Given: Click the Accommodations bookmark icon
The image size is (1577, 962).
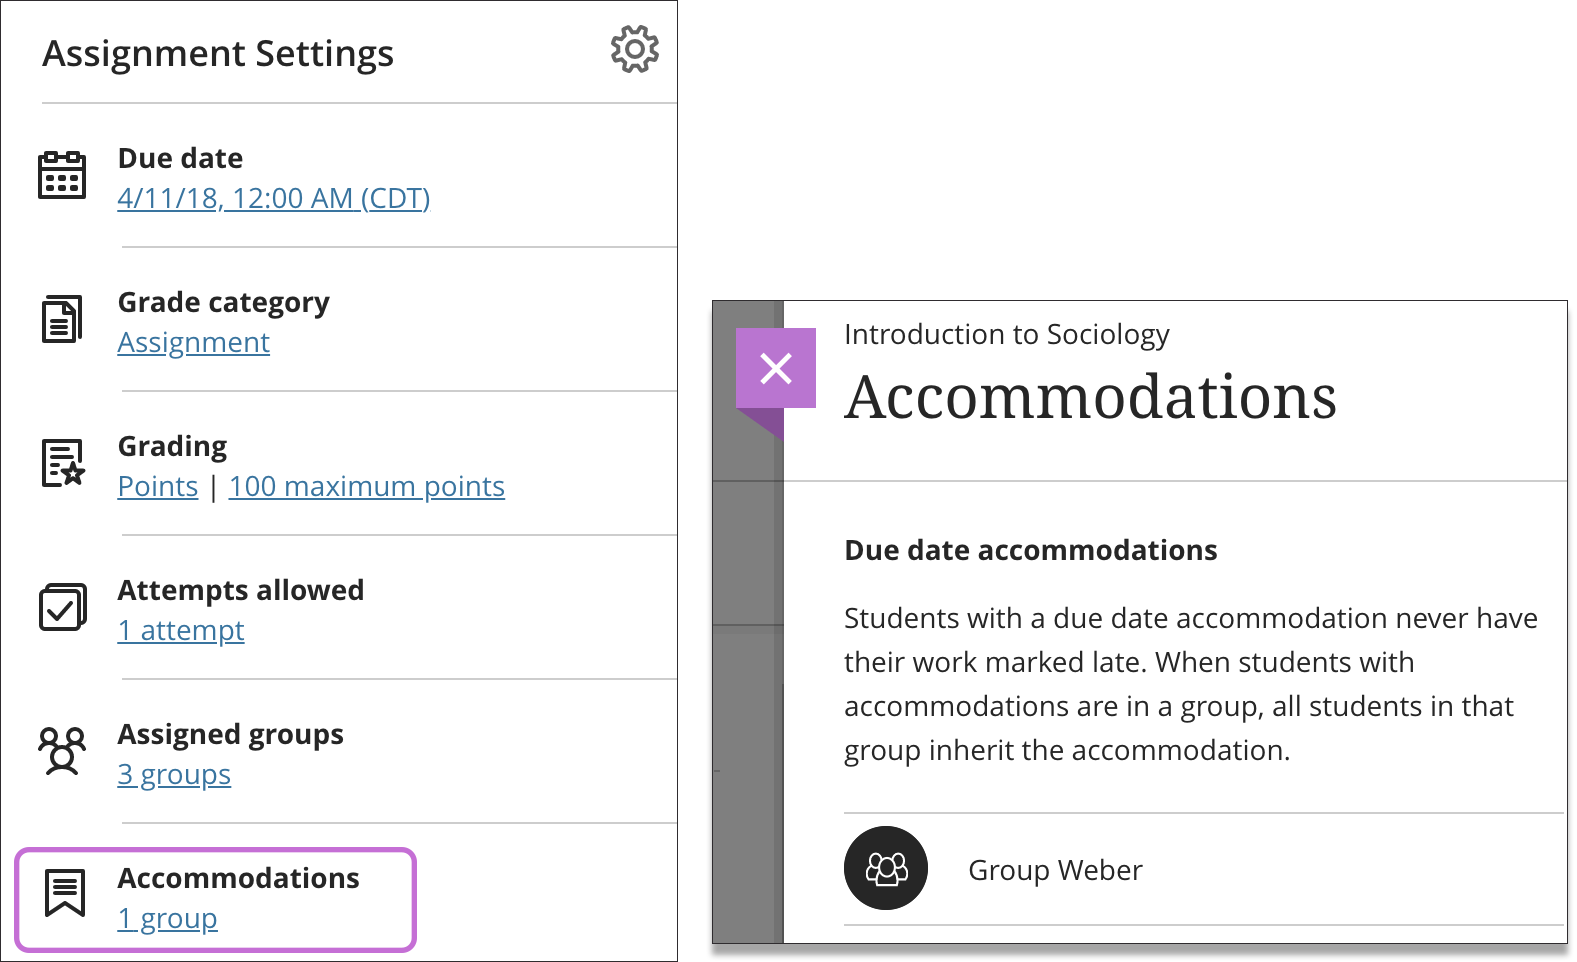Looking at the screenshot, I should 65,893.
